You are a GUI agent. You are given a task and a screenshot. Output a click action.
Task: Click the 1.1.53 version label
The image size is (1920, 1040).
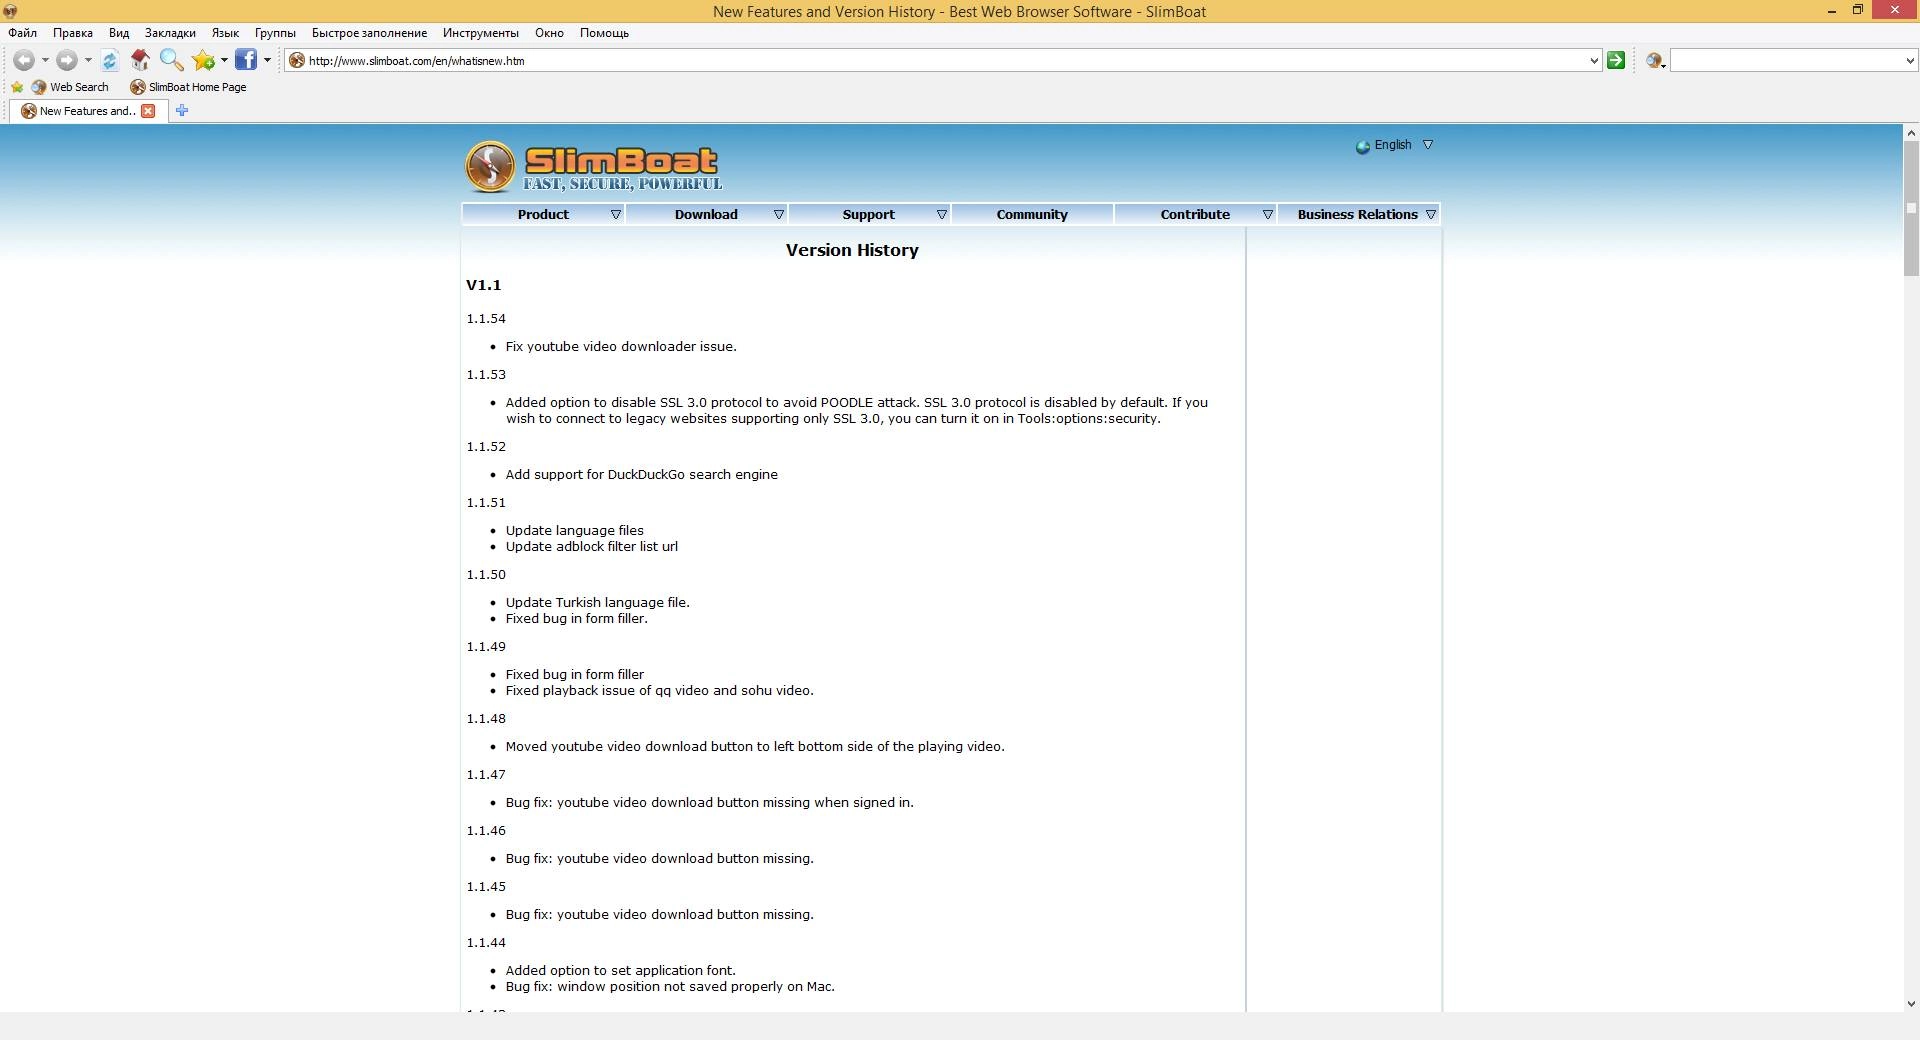486,375
